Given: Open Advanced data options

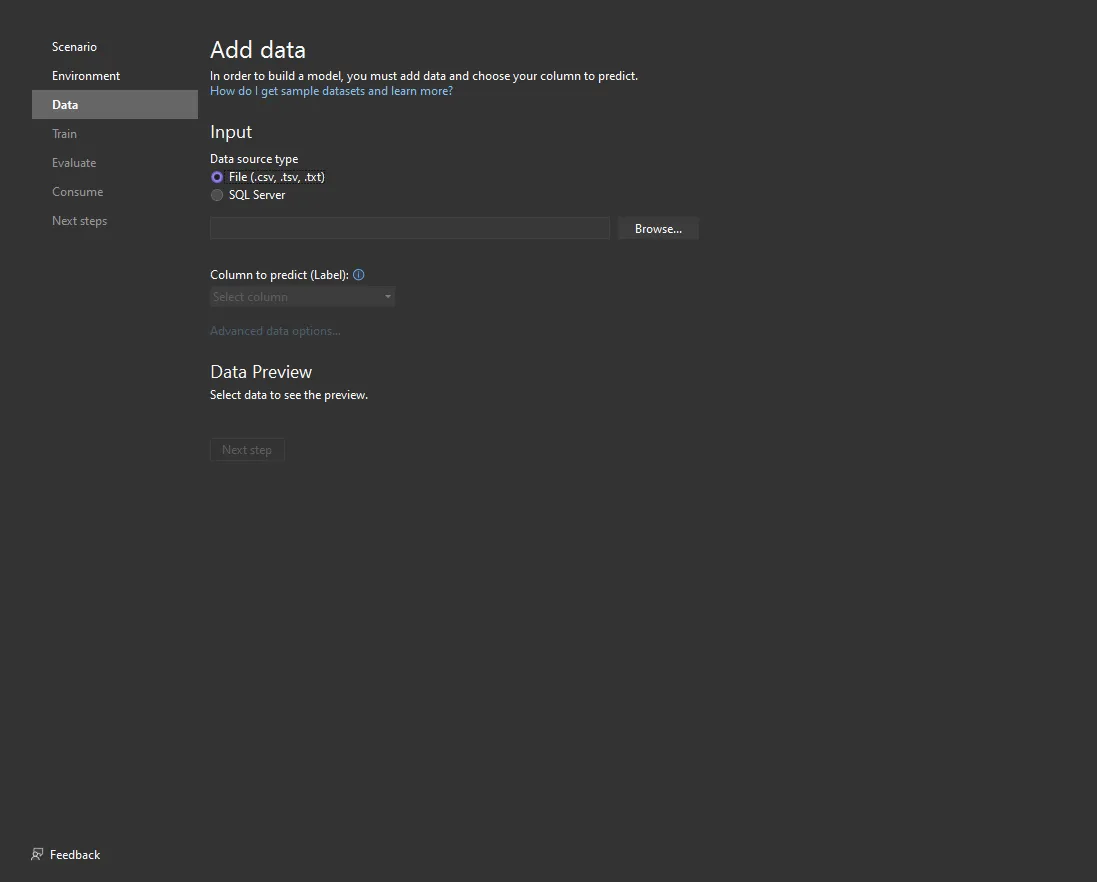Looking at the screenshot, I should 275,331.
